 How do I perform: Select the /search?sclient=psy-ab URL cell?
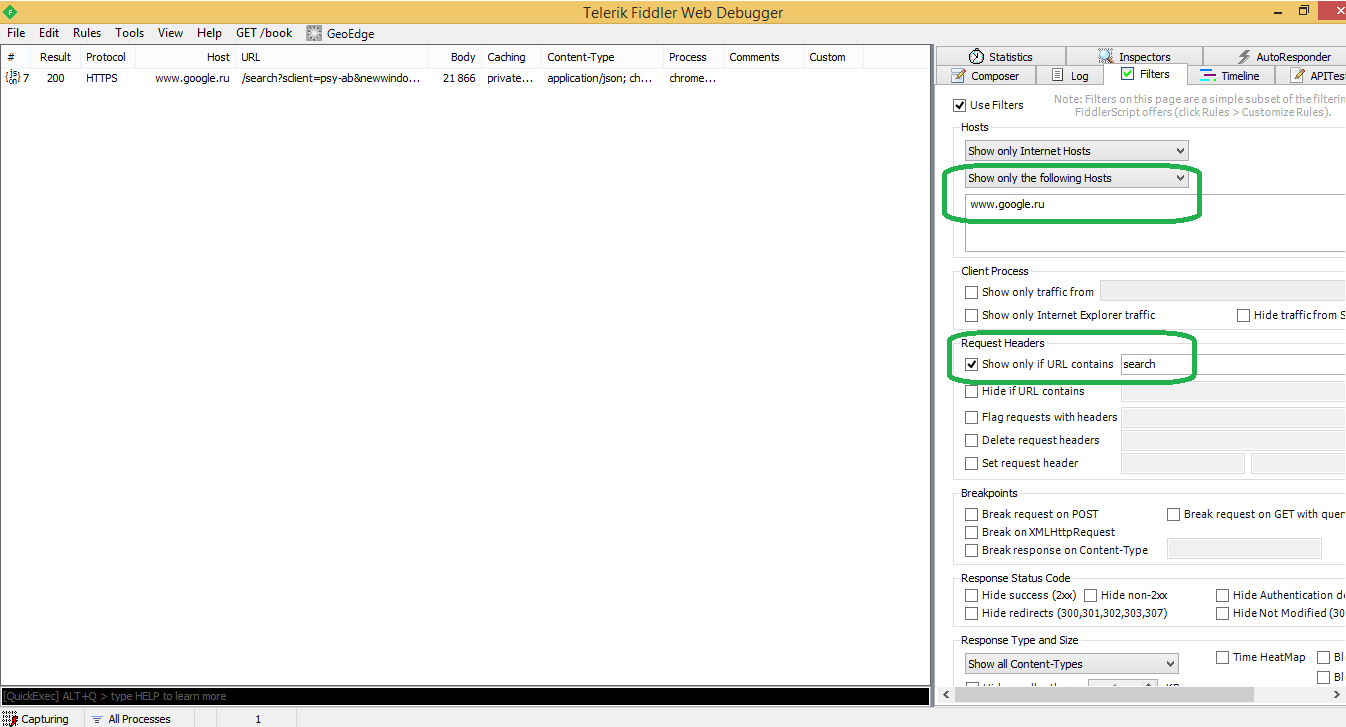coord(331,78)
